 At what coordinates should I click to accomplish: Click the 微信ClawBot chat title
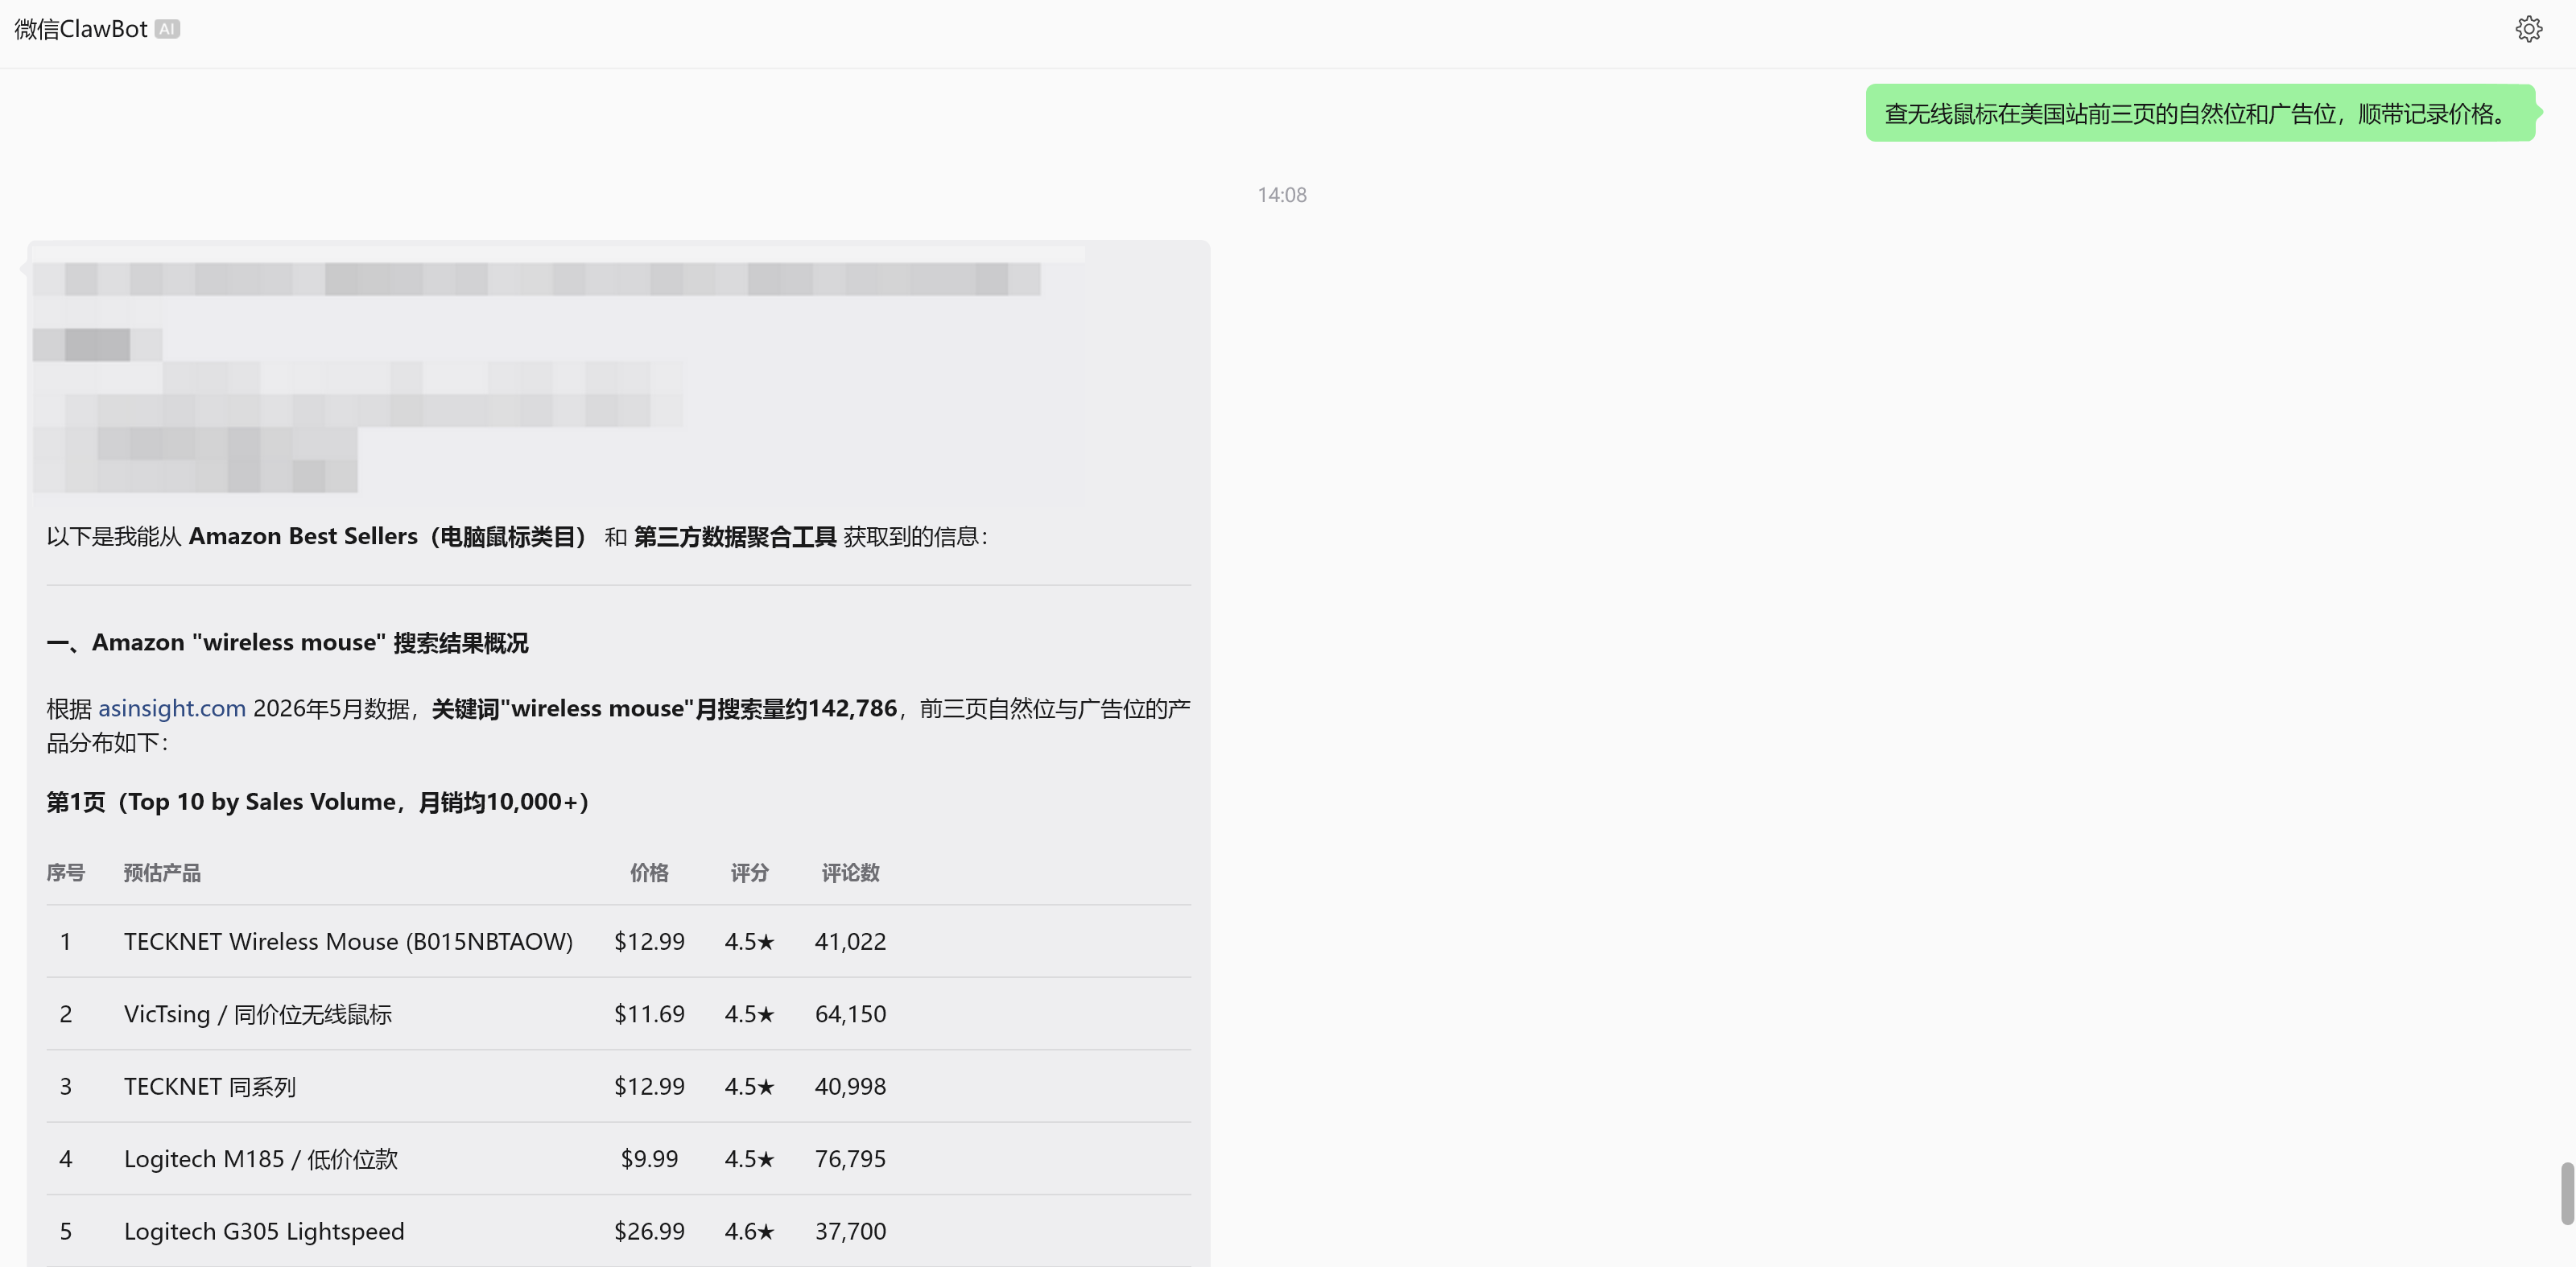(x=81, y=29)
